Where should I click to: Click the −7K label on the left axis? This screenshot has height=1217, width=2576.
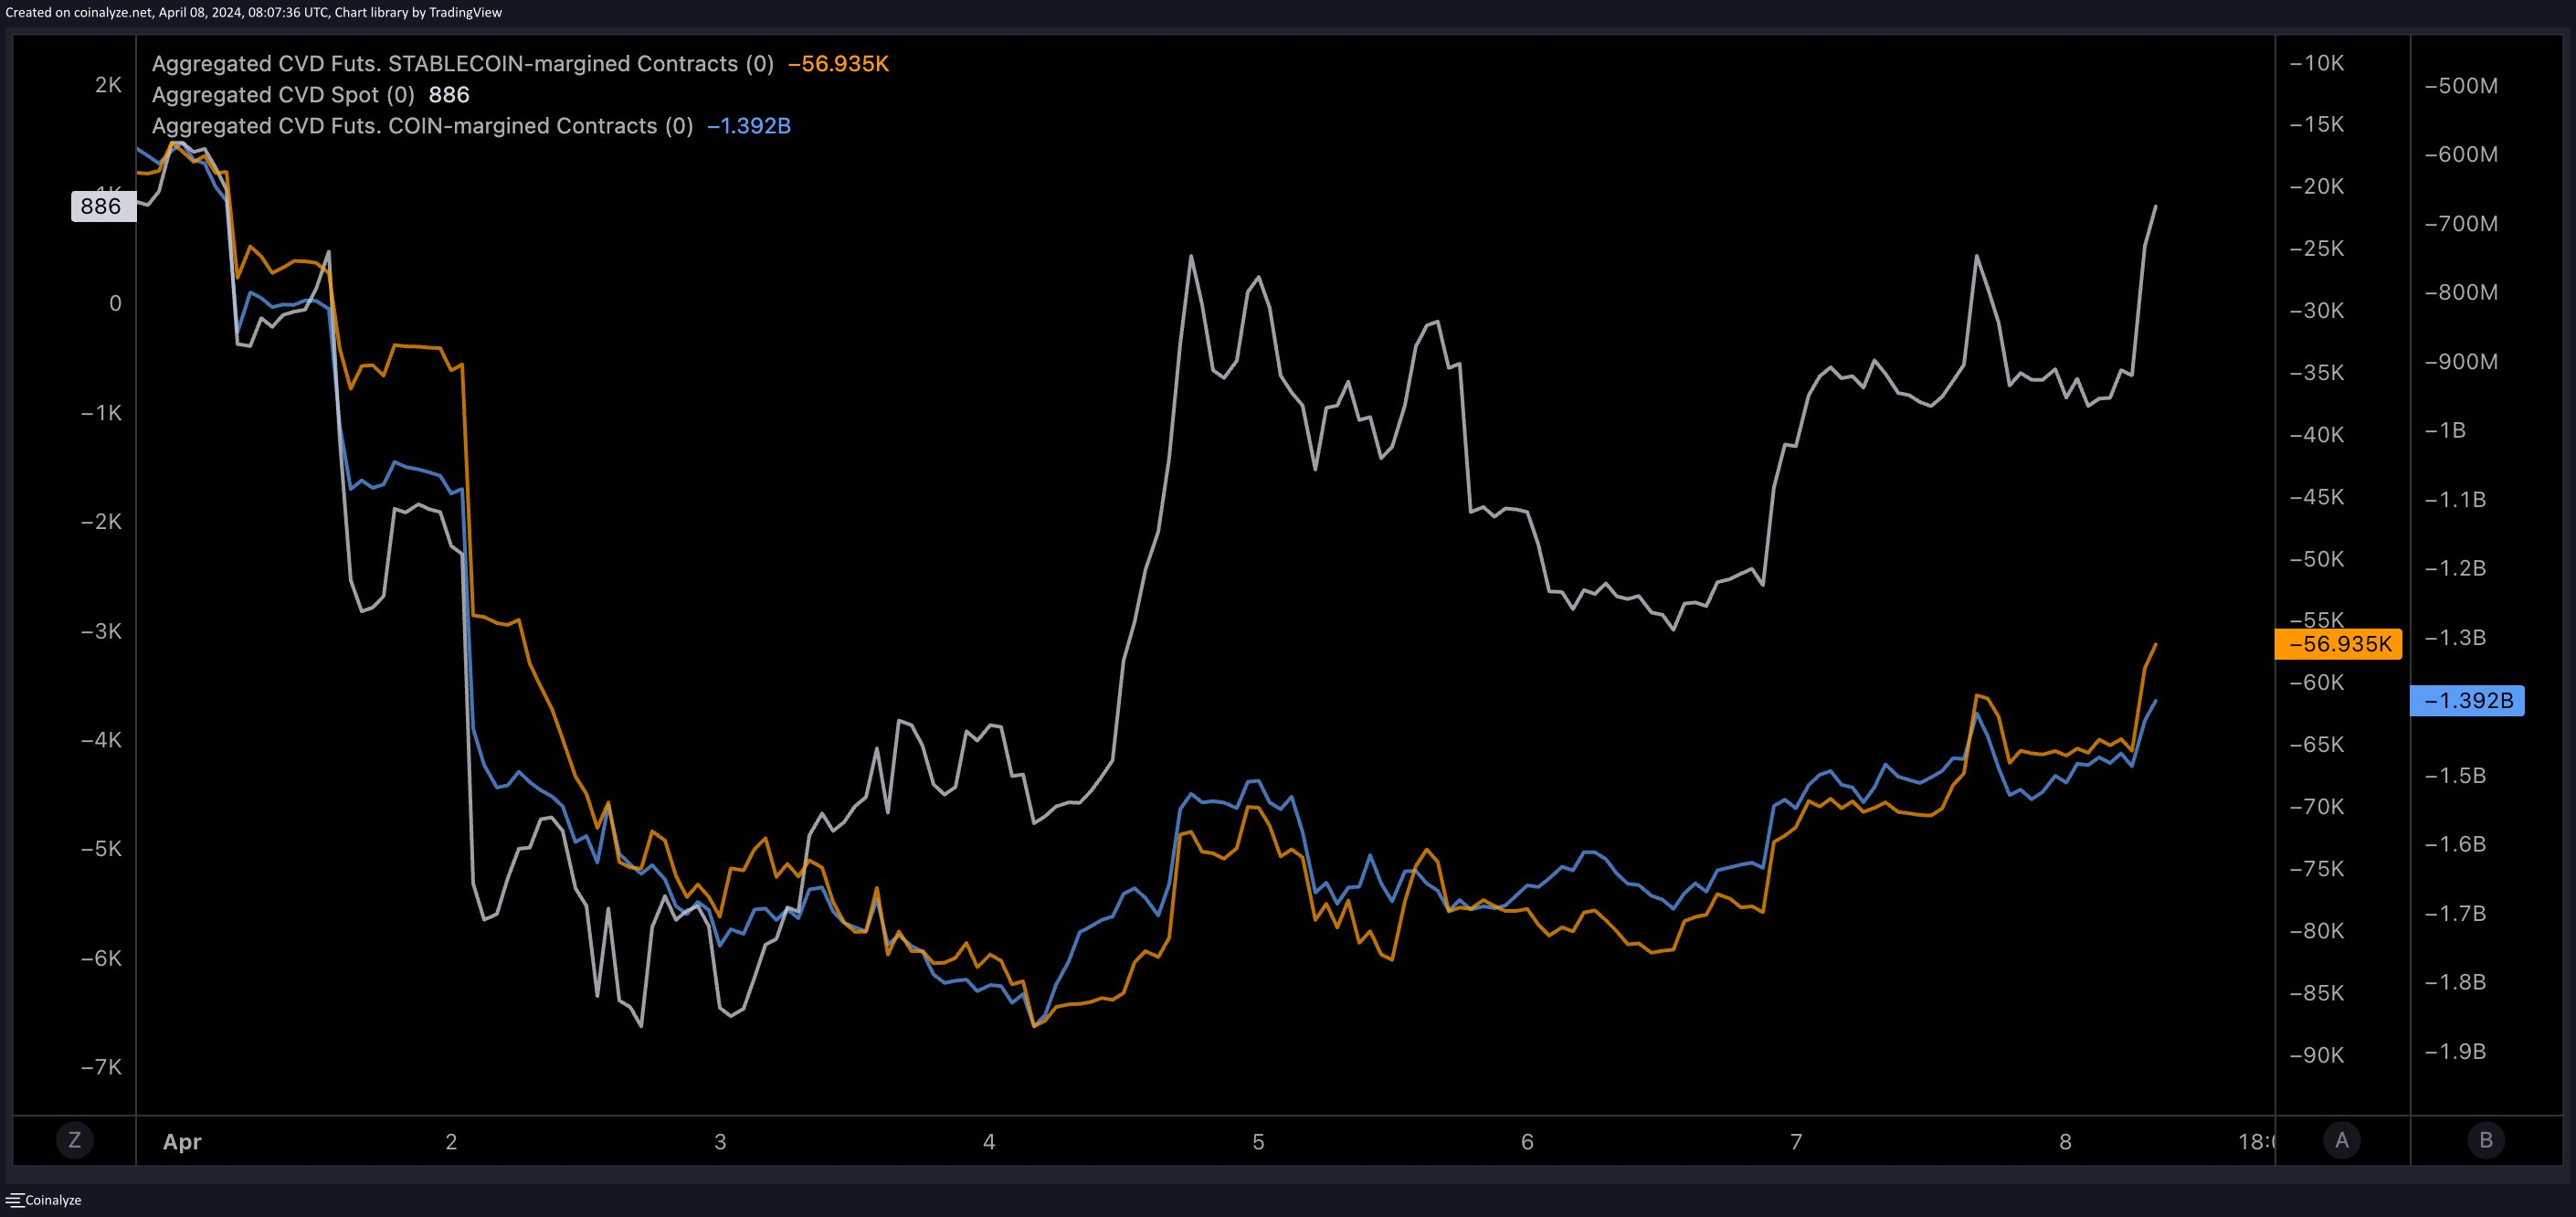point(101,1067)
